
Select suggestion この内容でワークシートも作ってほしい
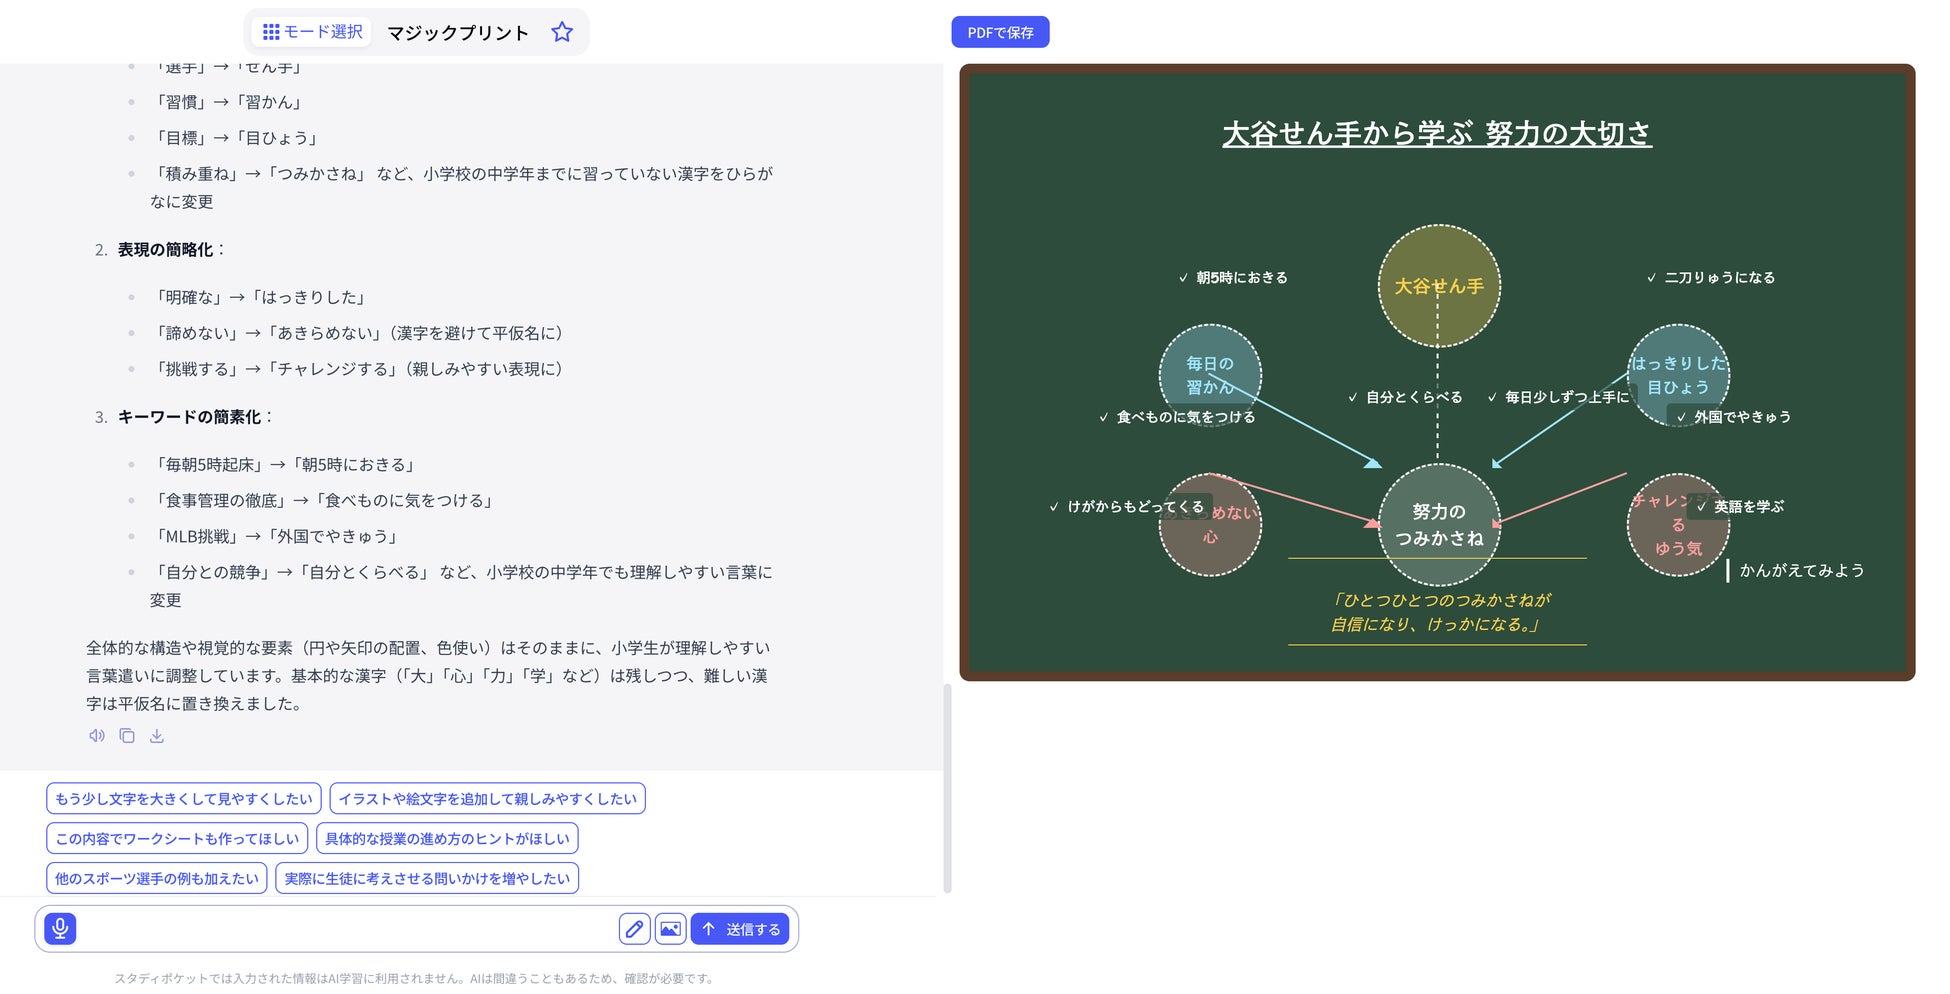pos(177,839)
